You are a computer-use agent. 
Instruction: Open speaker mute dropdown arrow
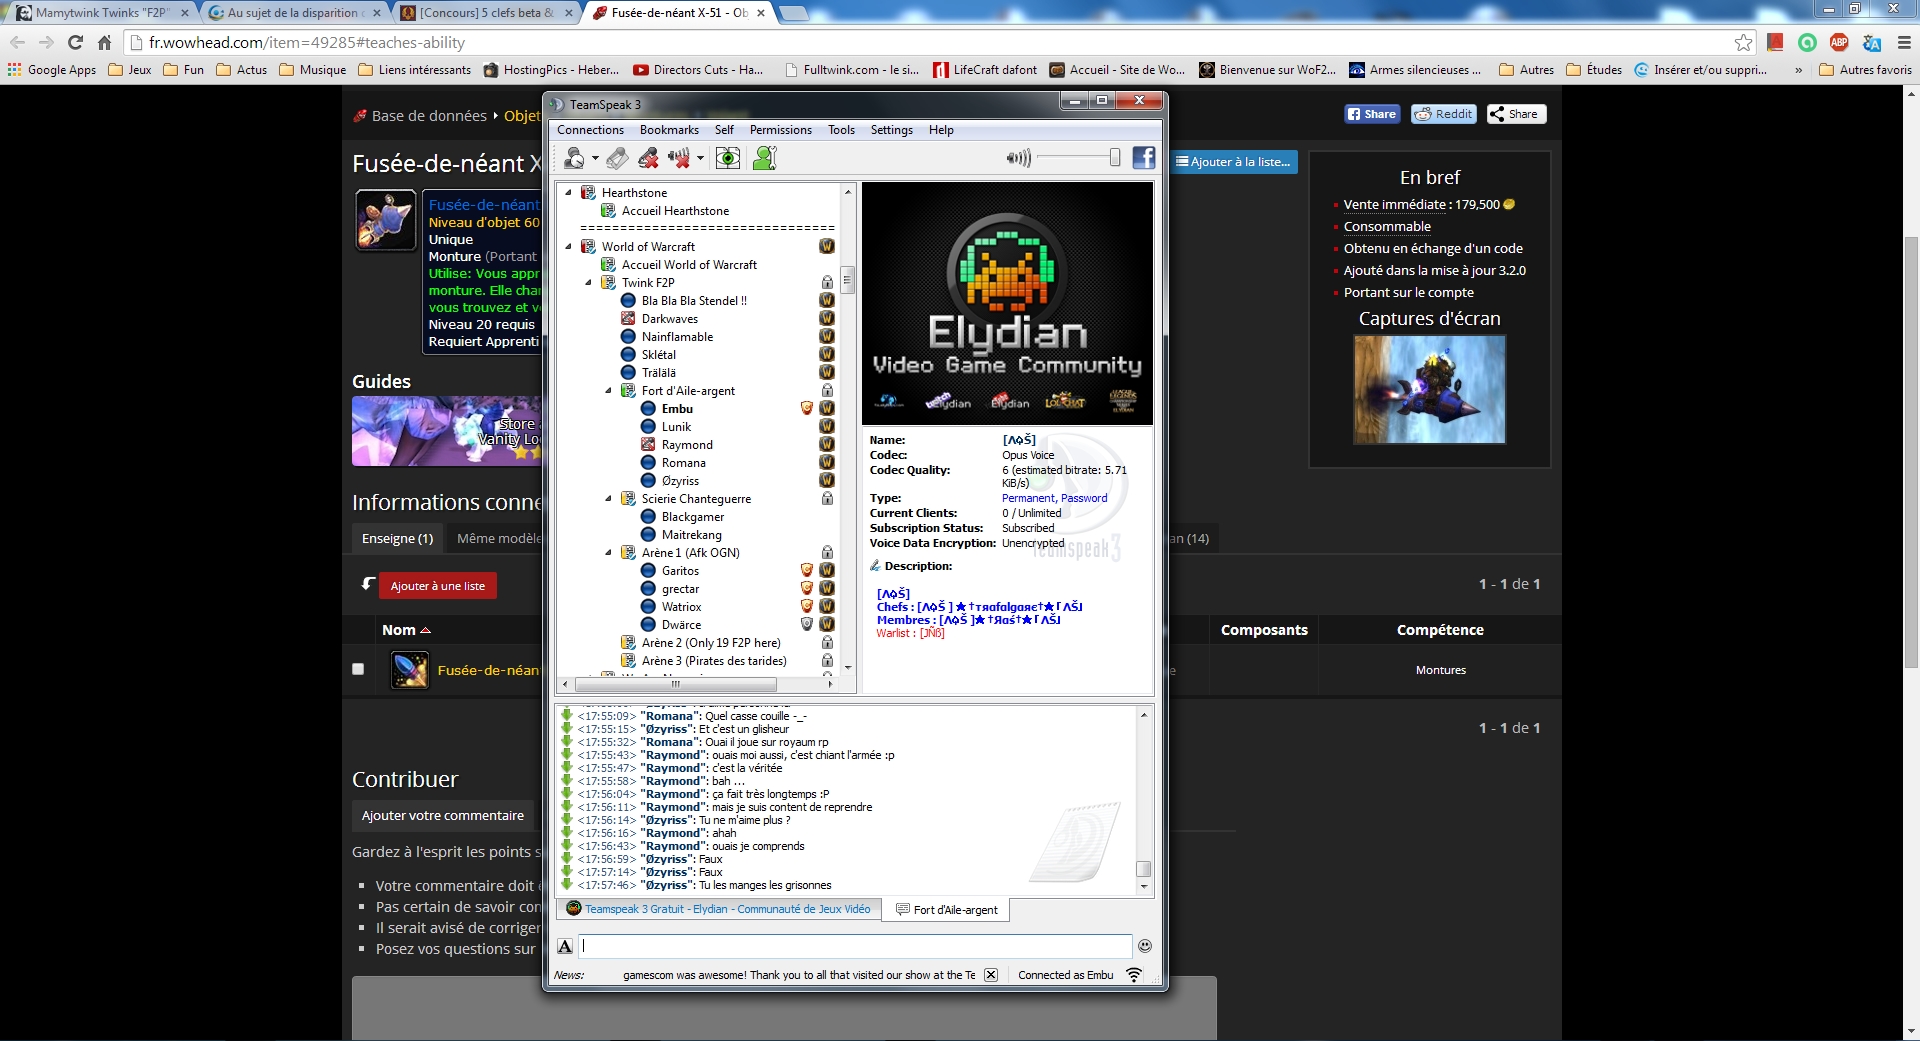[700, 158]
